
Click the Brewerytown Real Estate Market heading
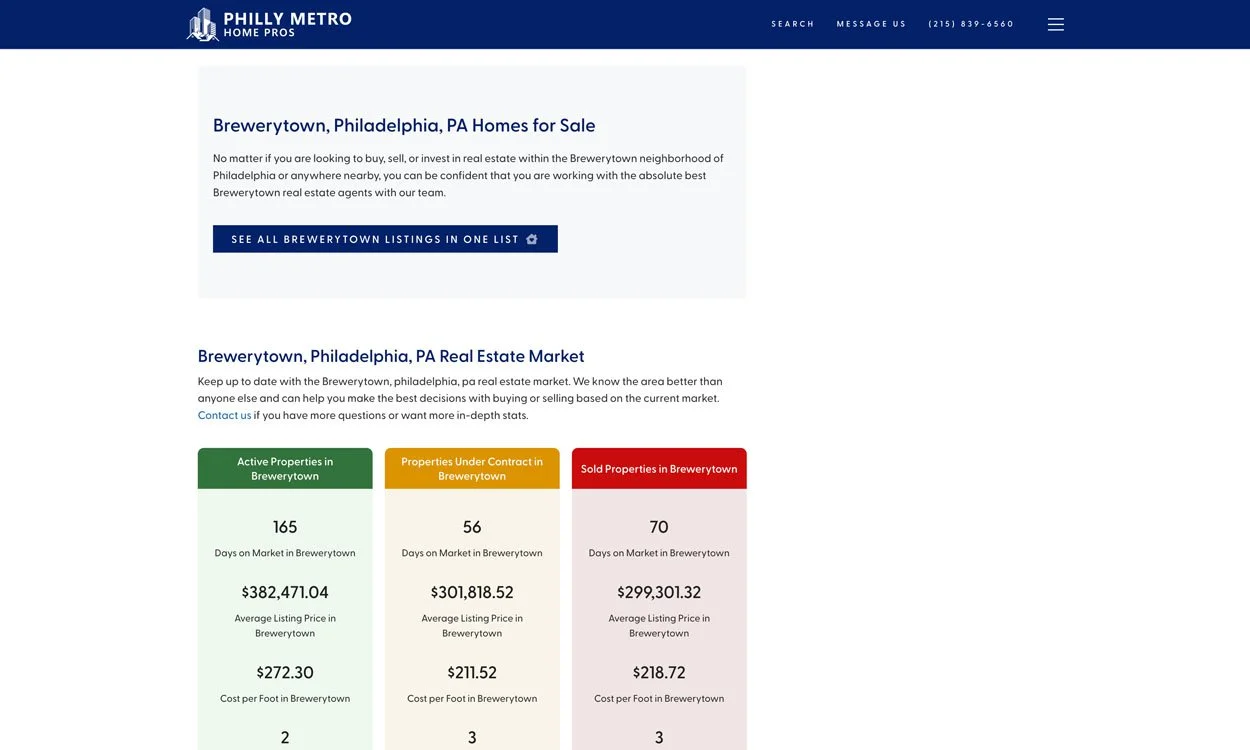tap(391, 356)
